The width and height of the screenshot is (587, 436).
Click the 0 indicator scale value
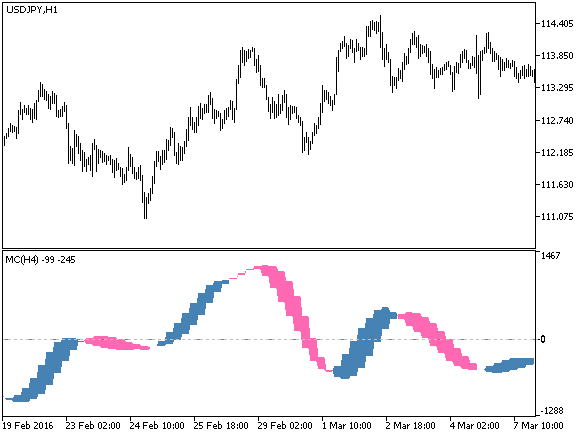(543, 339)
